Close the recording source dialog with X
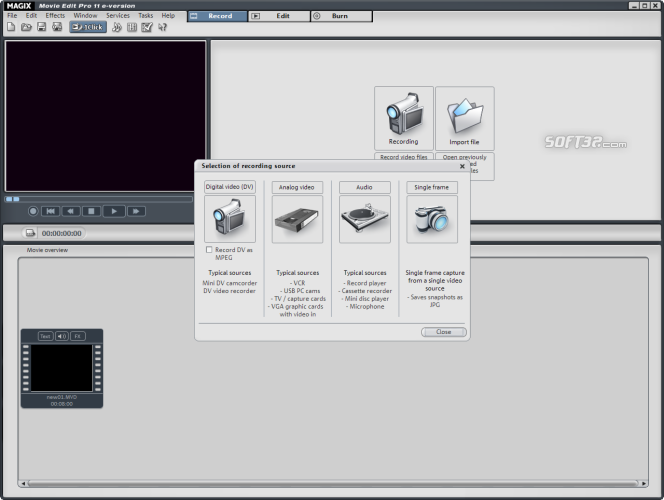The image size is (664, 500). pyautogui.click(x=462, y=166)
